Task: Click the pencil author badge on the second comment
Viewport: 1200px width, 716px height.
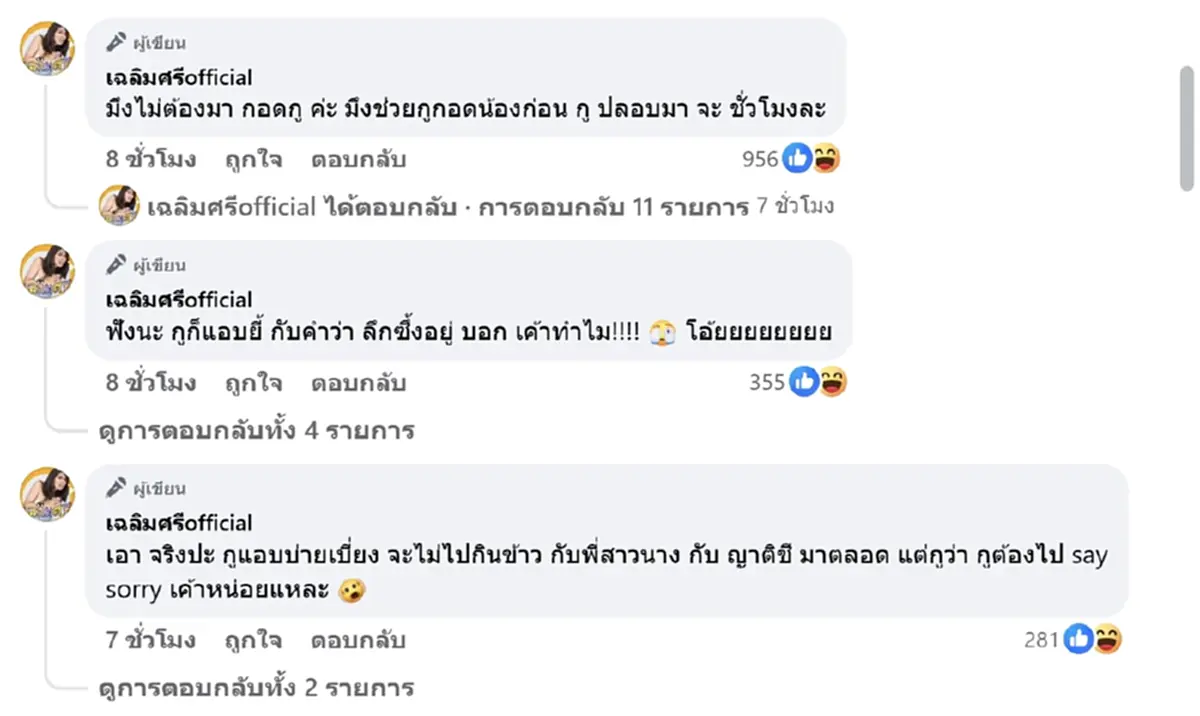Action: click(x=118, y=264)
